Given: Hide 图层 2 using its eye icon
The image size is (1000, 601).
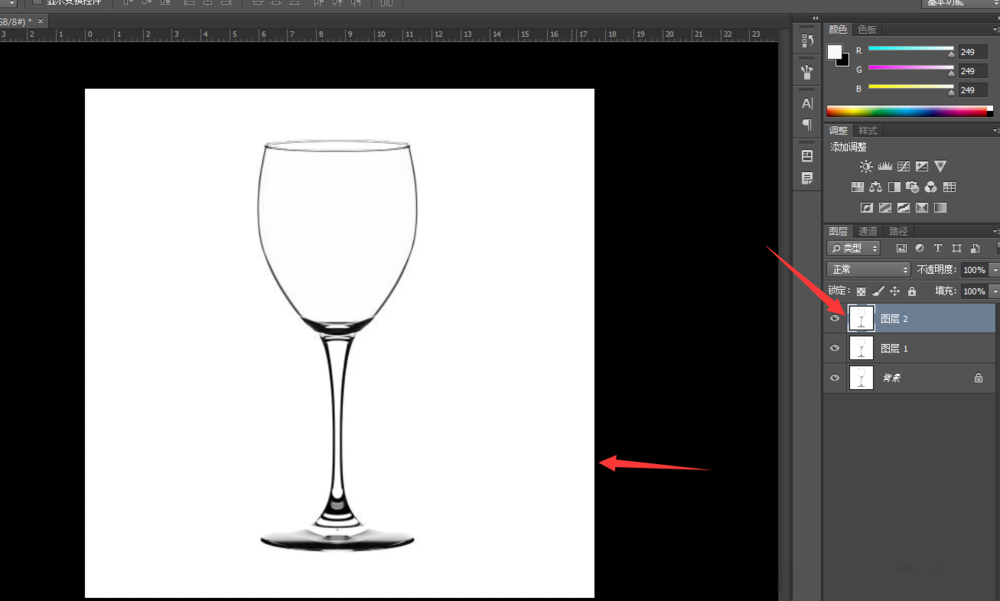Looking at the screenshot, I should pyautogui.click(x=835, y=319).
